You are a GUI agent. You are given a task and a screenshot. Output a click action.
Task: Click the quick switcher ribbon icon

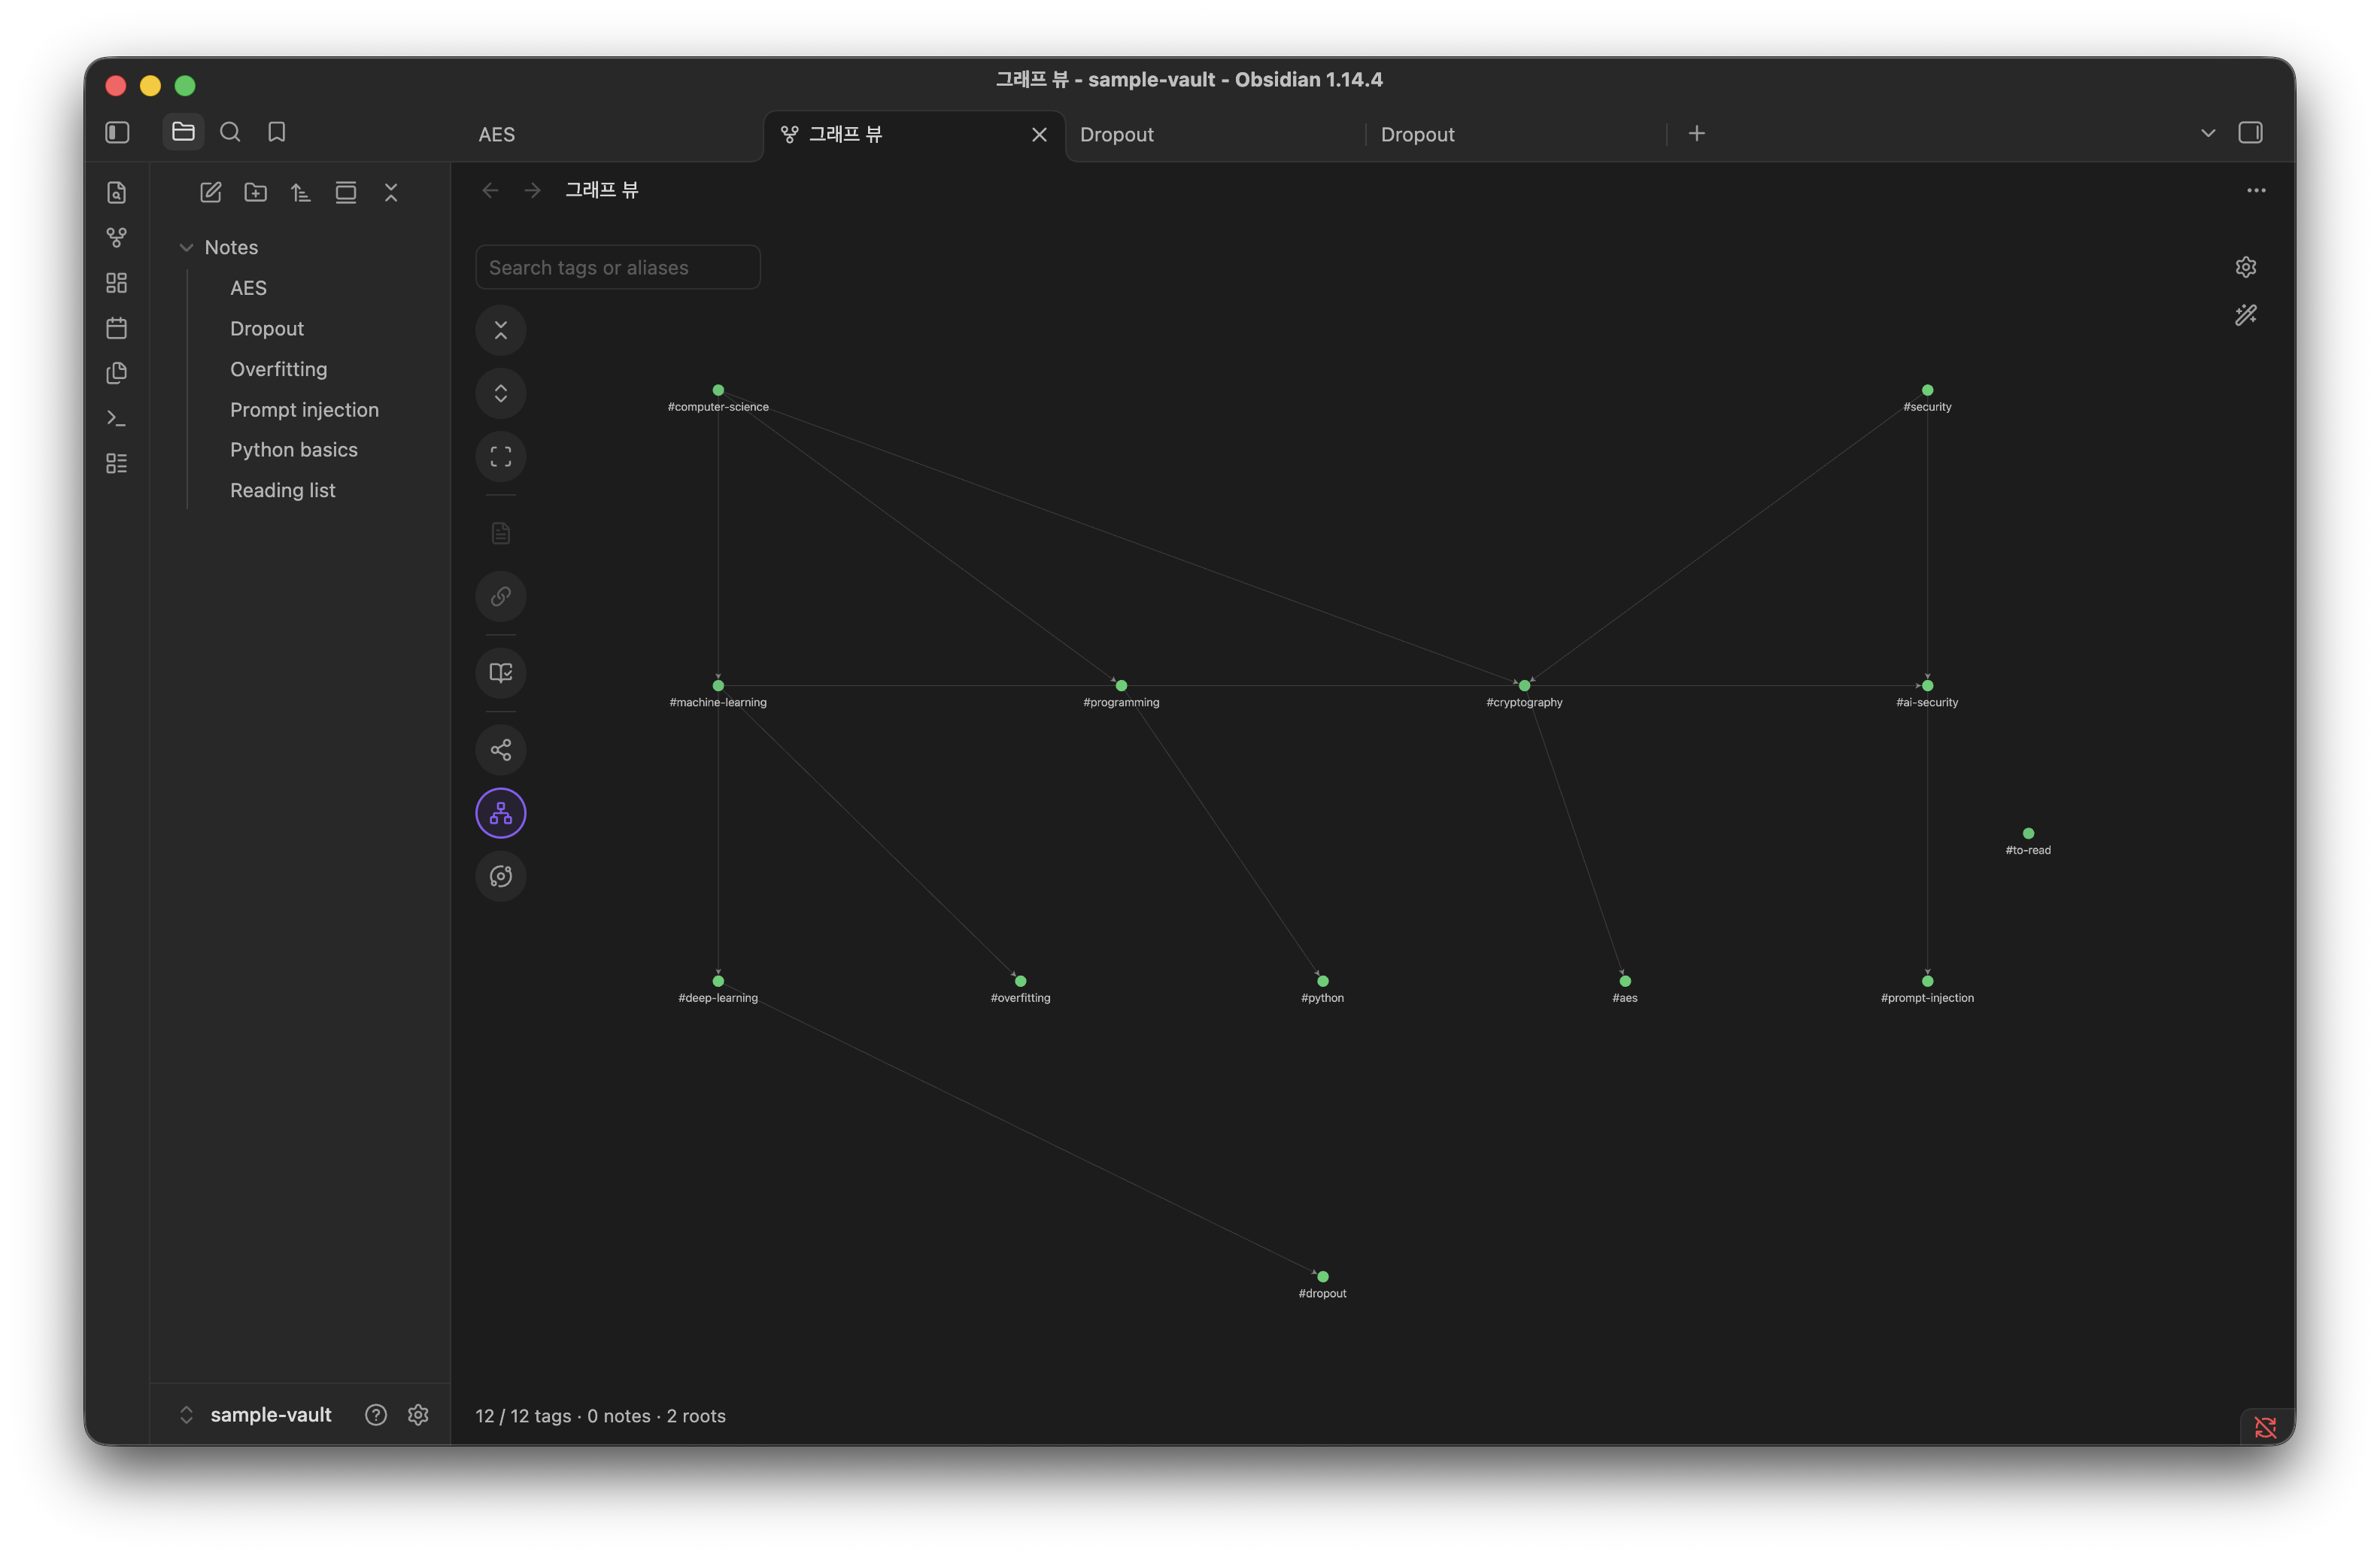click(117, 192)
